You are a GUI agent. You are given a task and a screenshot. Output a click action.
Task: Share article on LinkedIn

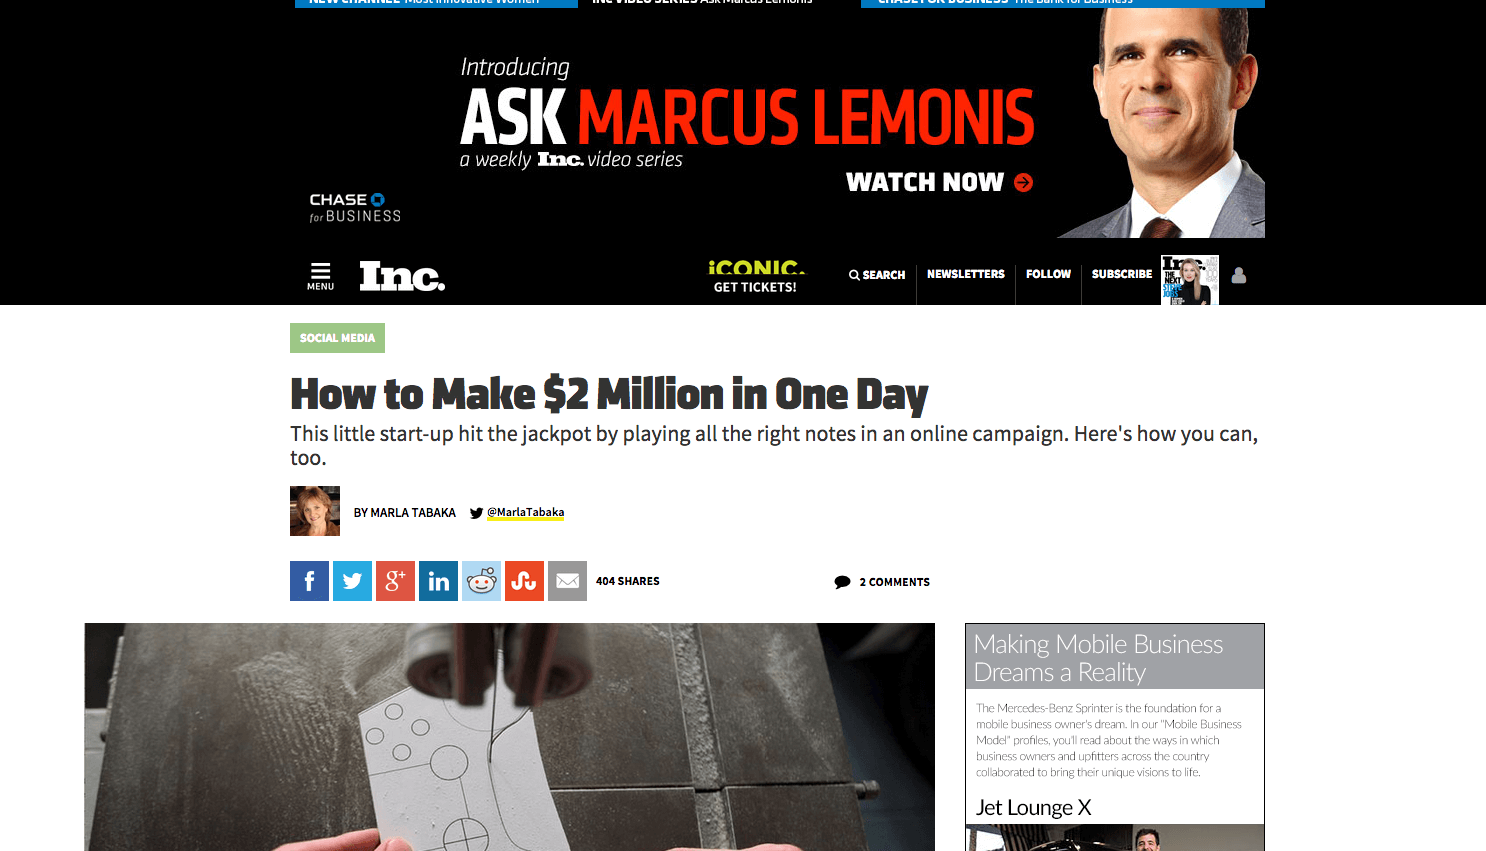click(x=438, y=581)
